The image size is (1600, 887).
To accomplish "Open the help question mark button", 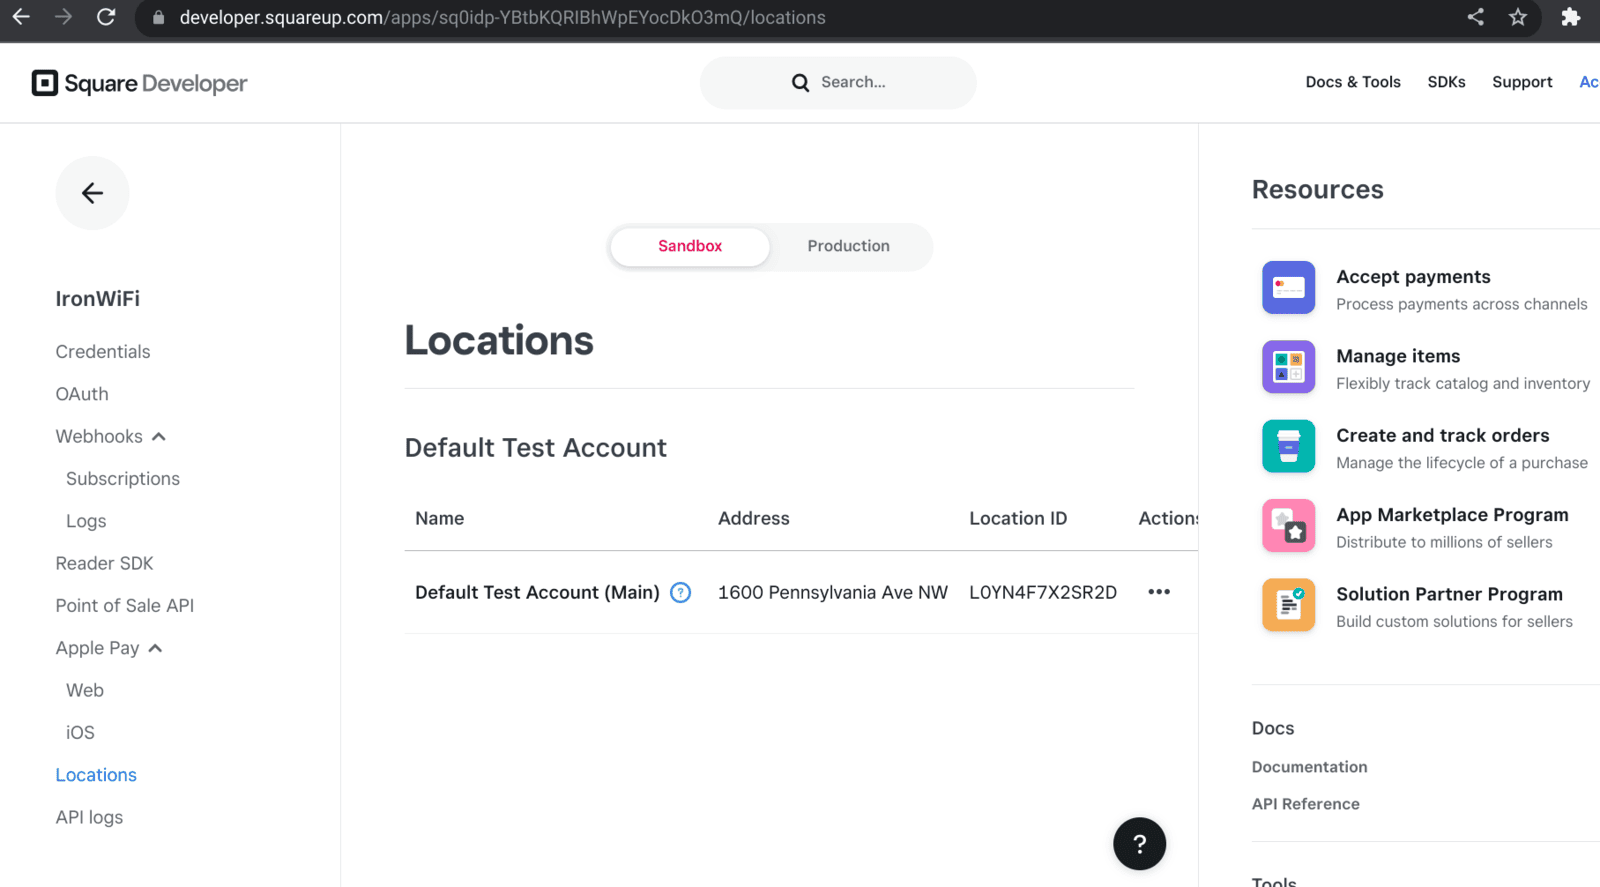I will 1139,844.
